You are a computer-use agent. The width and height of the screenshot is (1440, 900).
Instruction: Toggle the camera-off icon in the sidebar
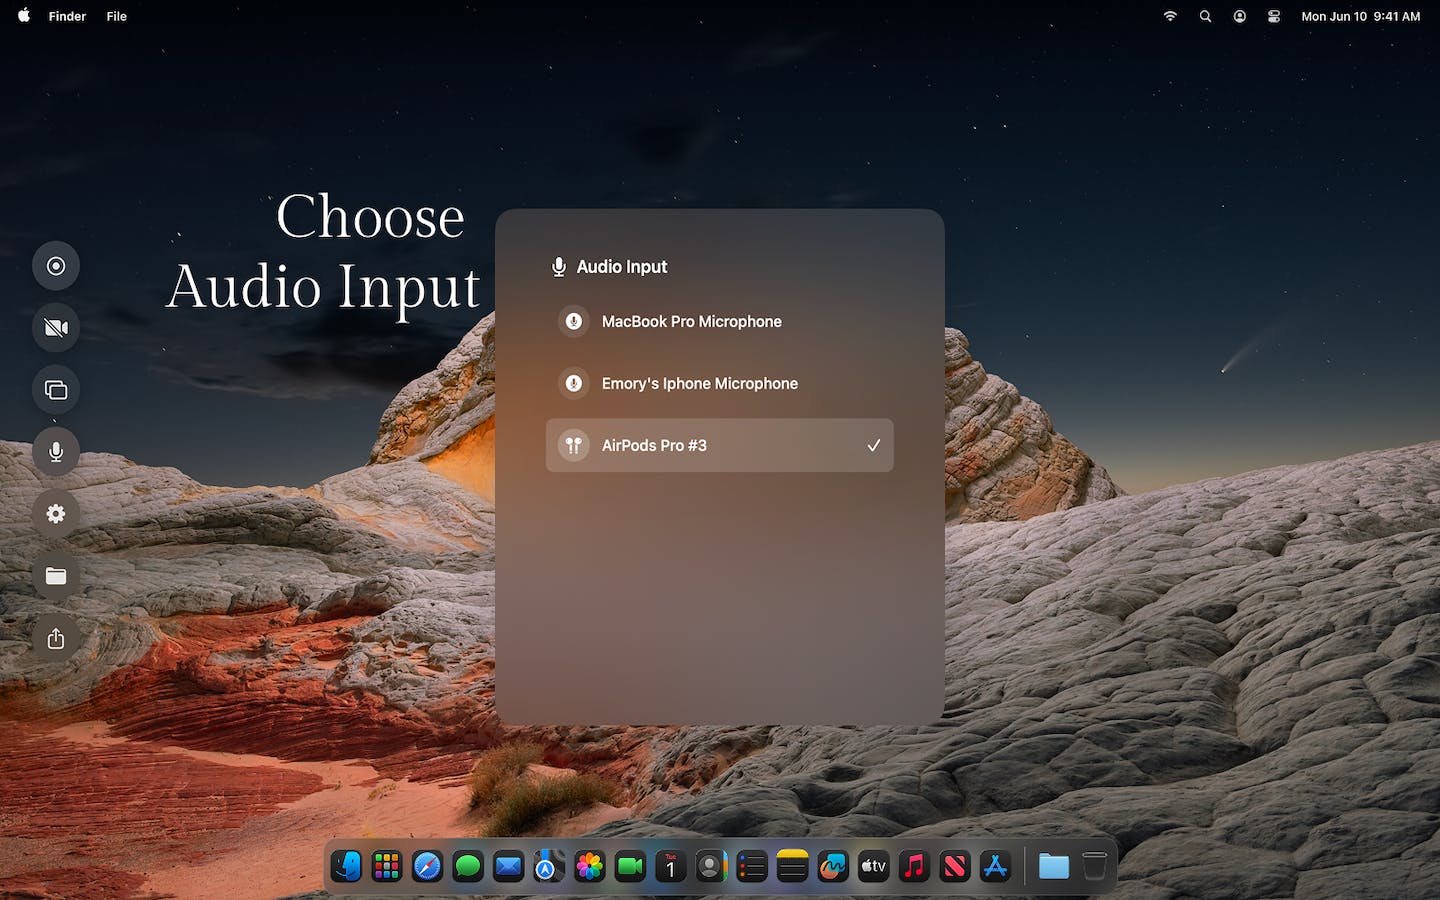click(56, 328)
